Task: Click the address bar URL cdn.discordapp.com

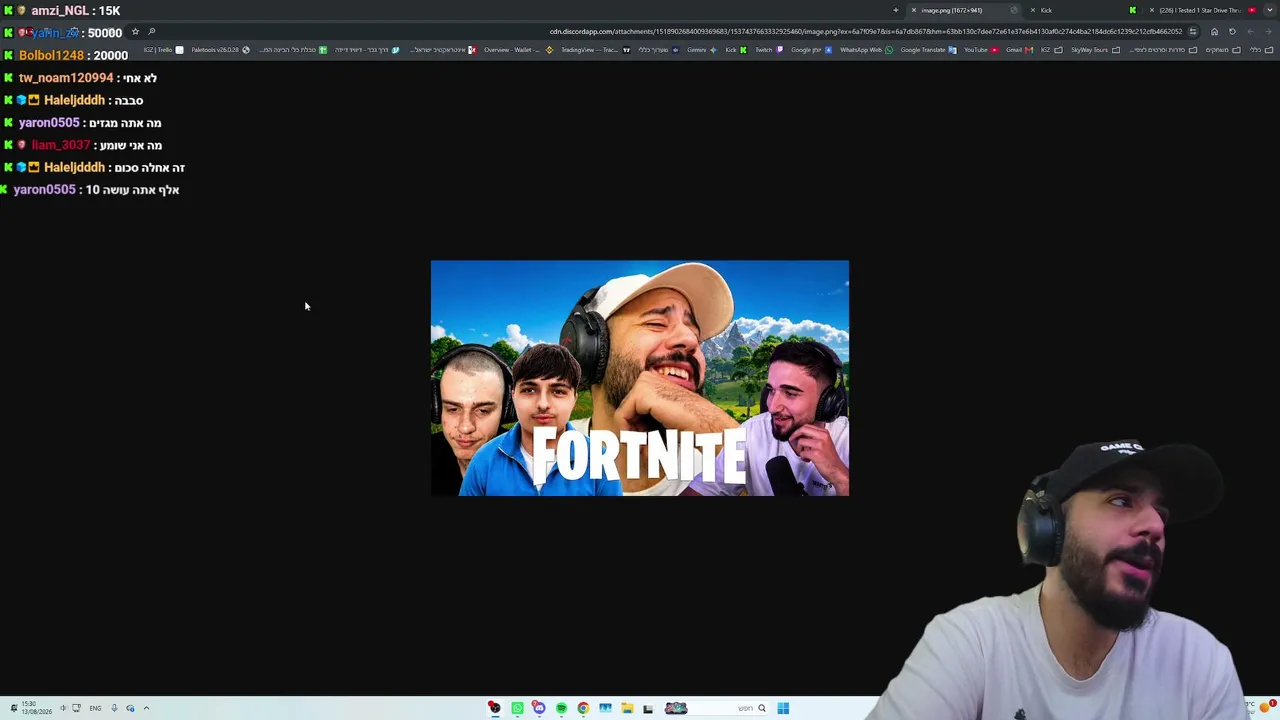Action: [x=866, y=32]
